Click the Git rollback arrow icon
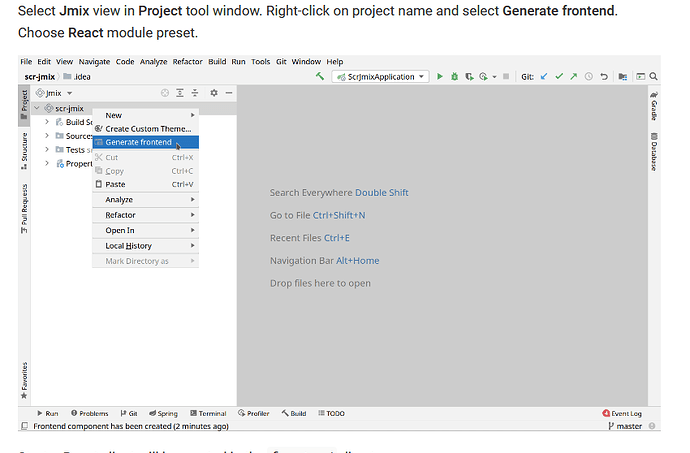Screen dimensions: 690x453 tap(604, 77)
